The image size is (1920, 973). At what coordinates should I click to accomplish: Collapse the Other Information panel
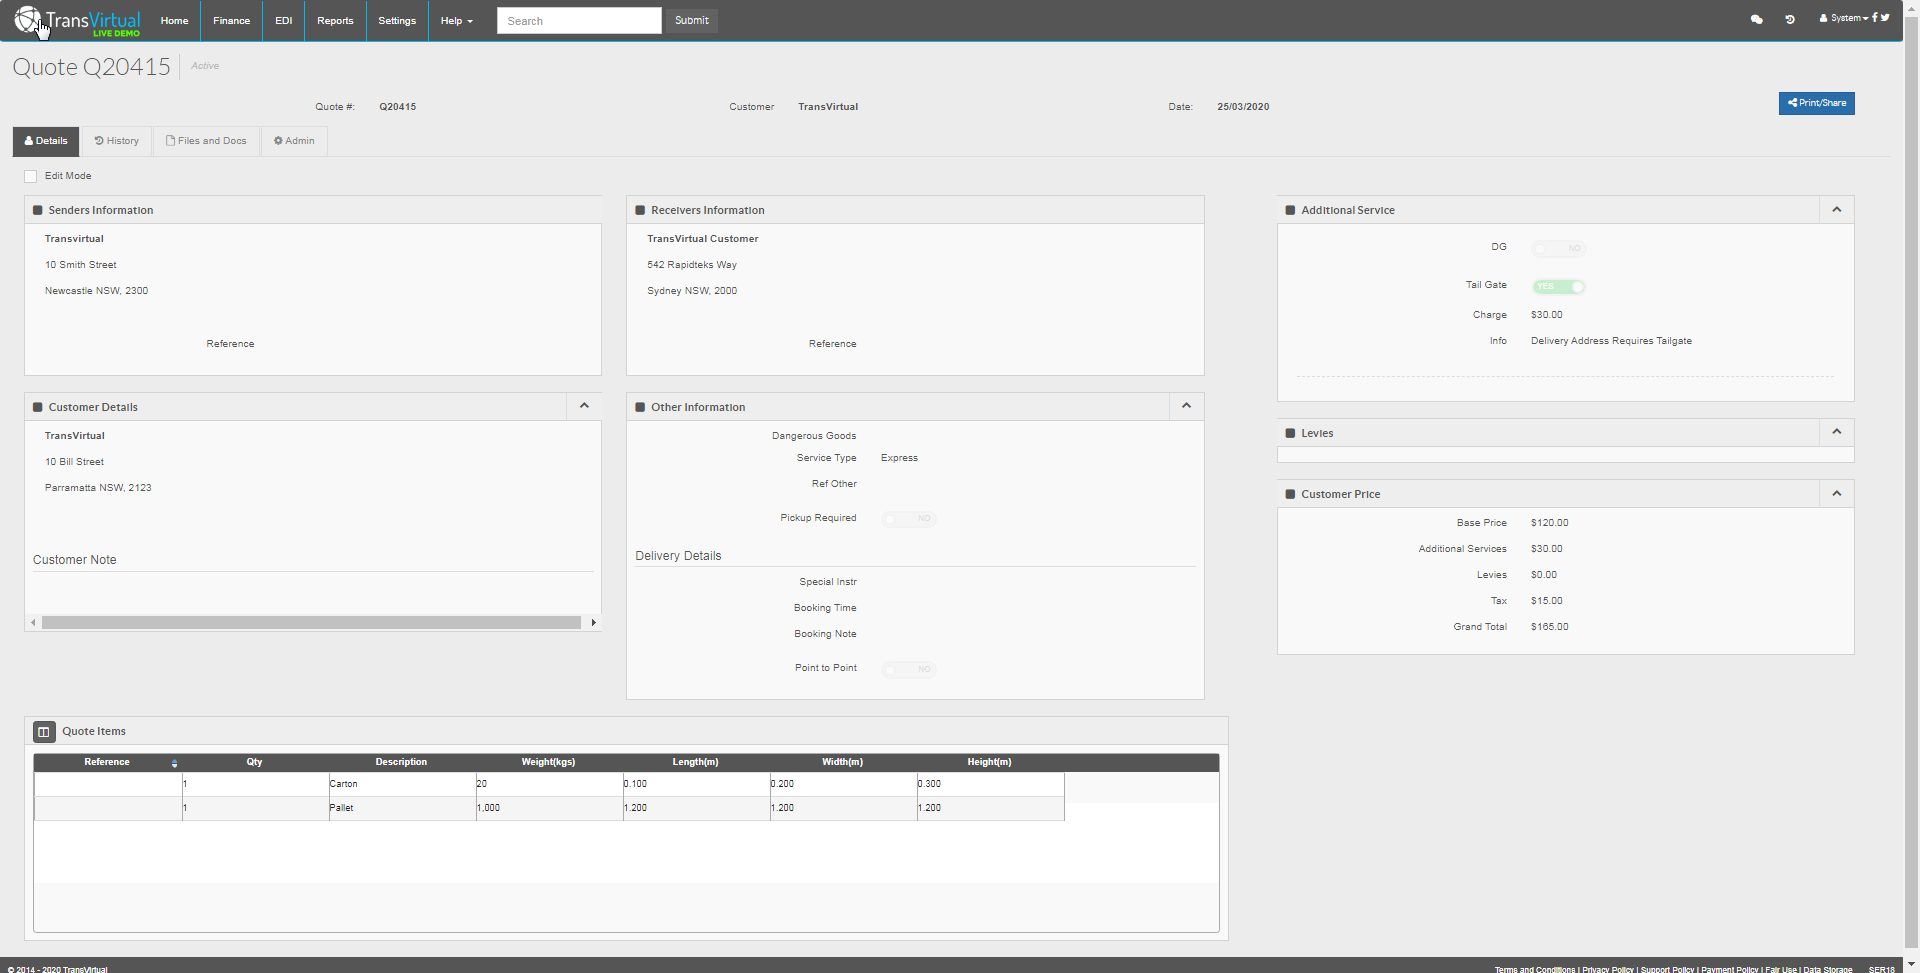coord(1186,406)
